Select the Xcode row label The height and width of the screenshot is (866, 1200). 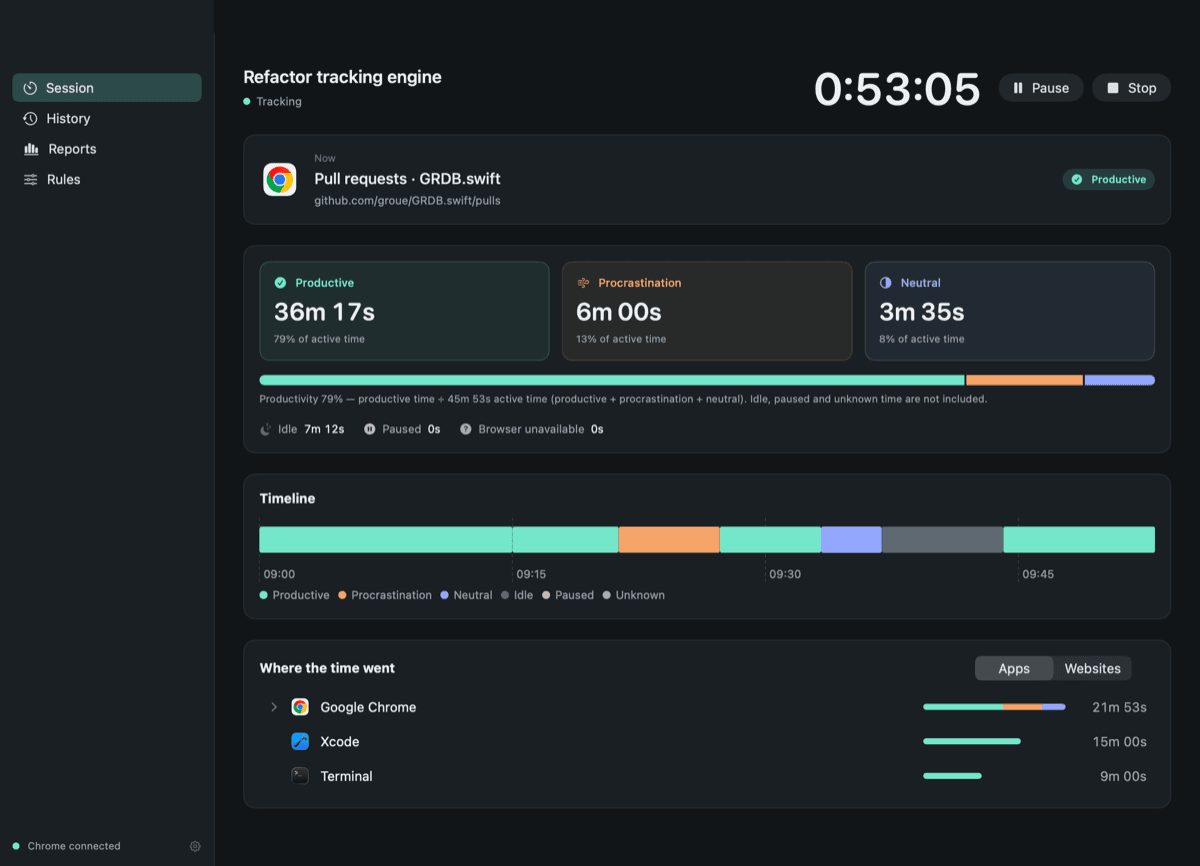pos(340,742)
